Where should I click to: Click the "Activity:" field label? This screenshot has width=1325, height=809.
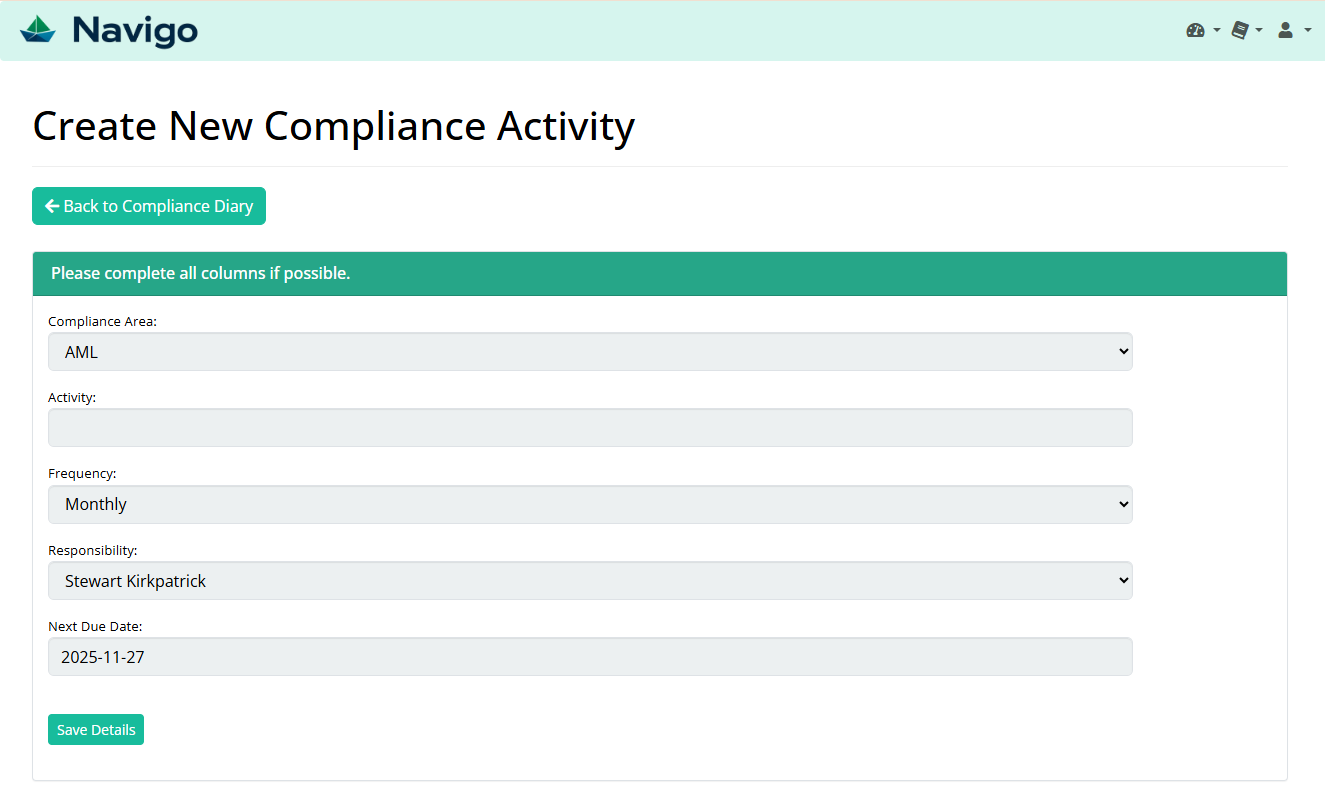click(72, 398)
